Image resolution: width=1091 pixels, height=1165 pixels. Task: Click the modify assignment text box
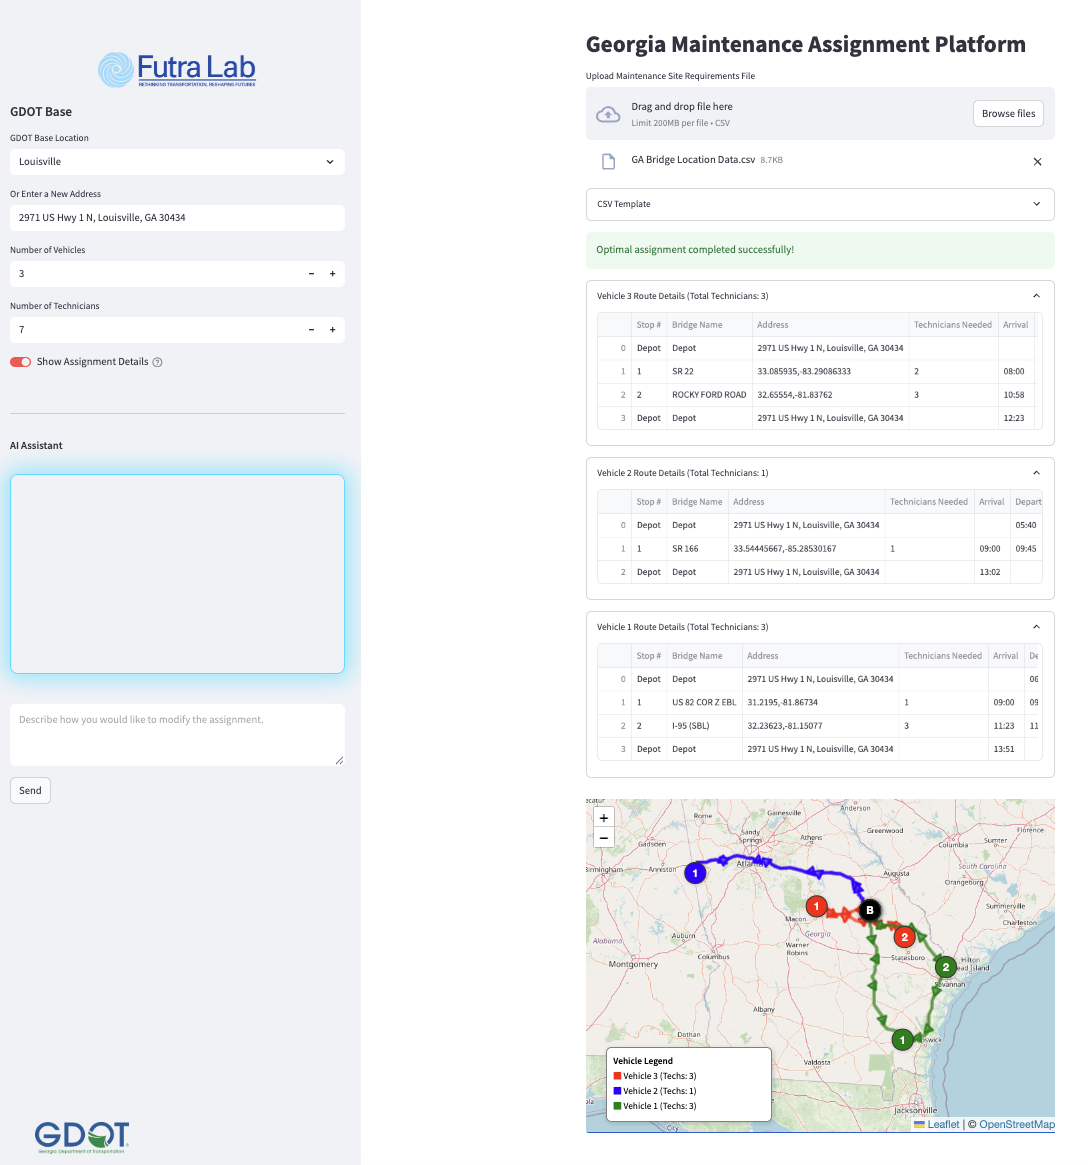click(177, 735)
